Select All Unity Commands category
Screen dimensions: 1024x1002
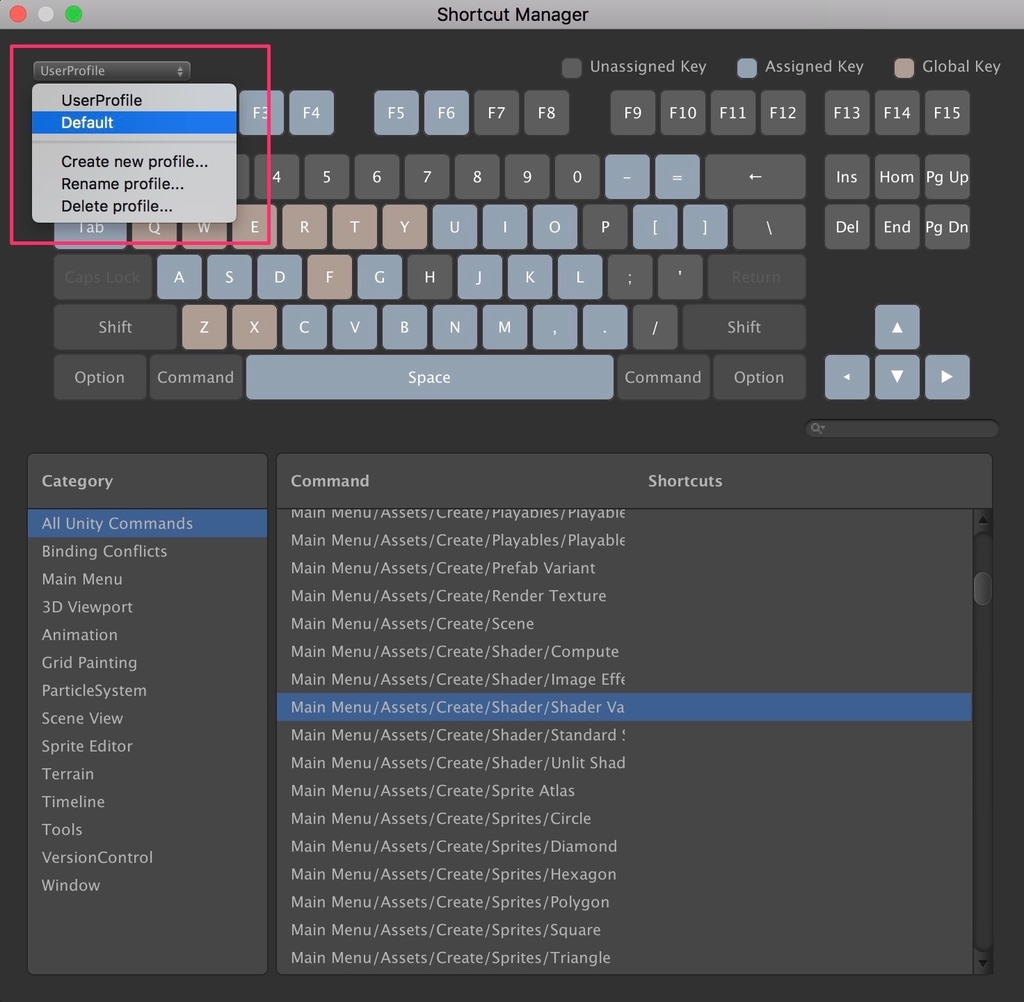(x=148, y=523)
